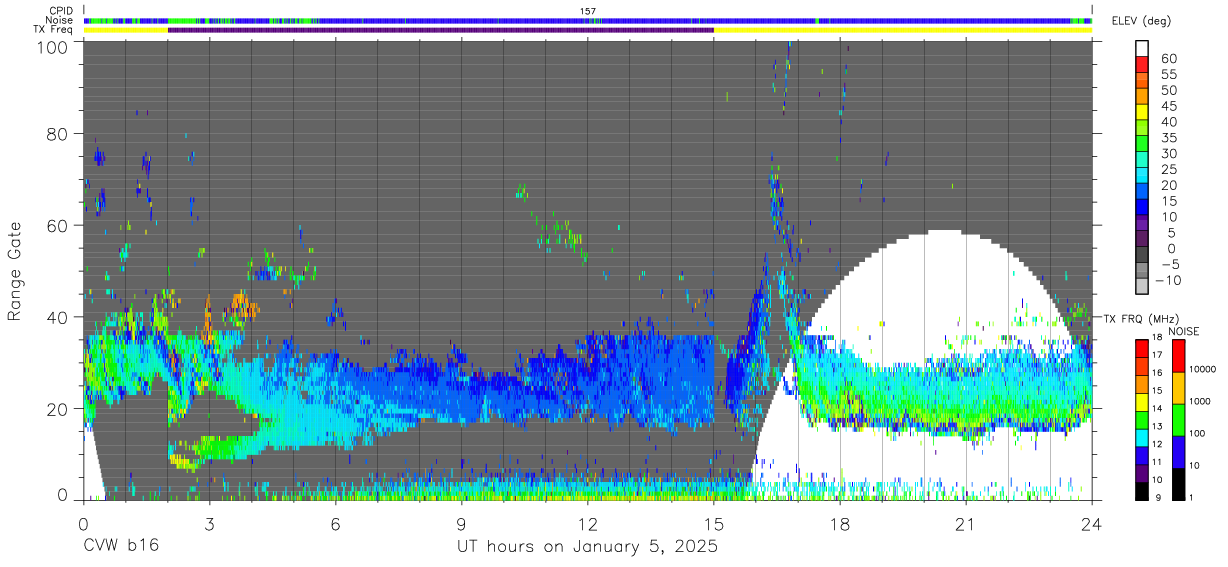Image resolution: width=1228 pixels, height=567 pixels.
Task: Click the '15' hour tick on UT axis
Action: tap(714, 522)
